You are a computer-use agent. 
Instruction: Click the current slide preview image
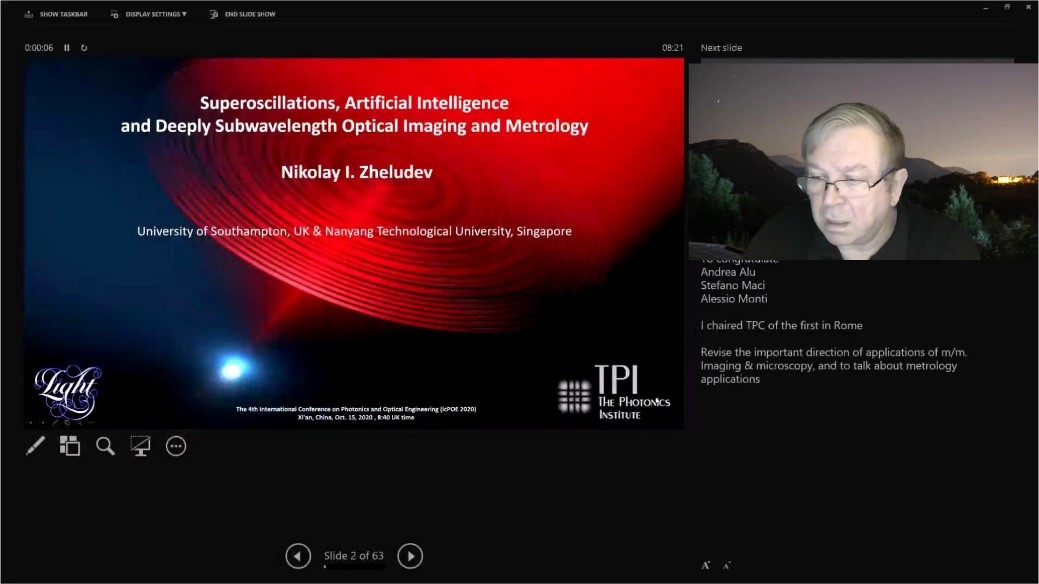[x=354, y=243]
